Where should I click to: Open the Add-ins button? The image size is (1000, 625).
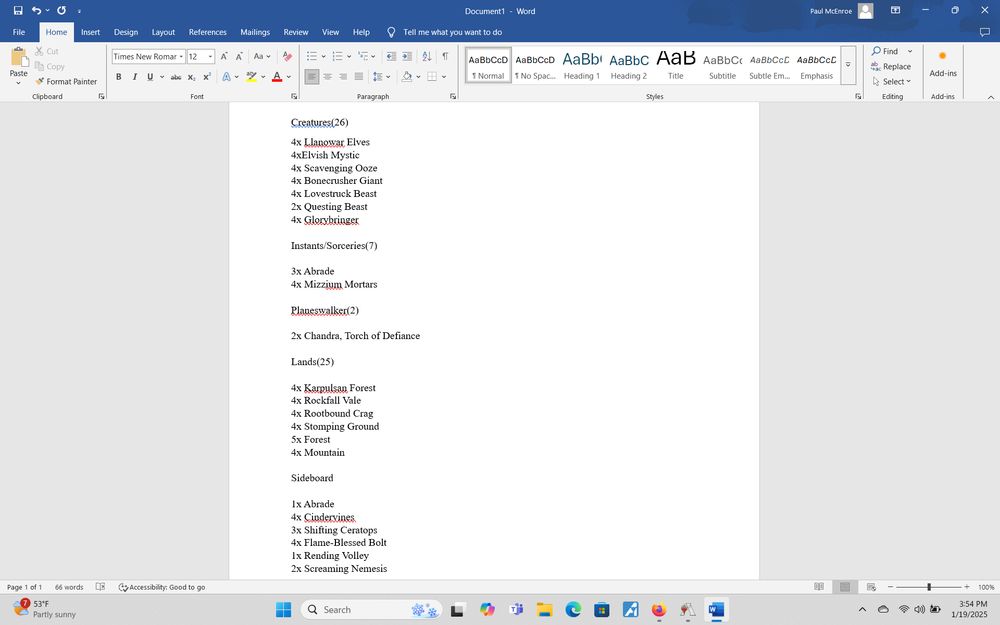[943, 64]
